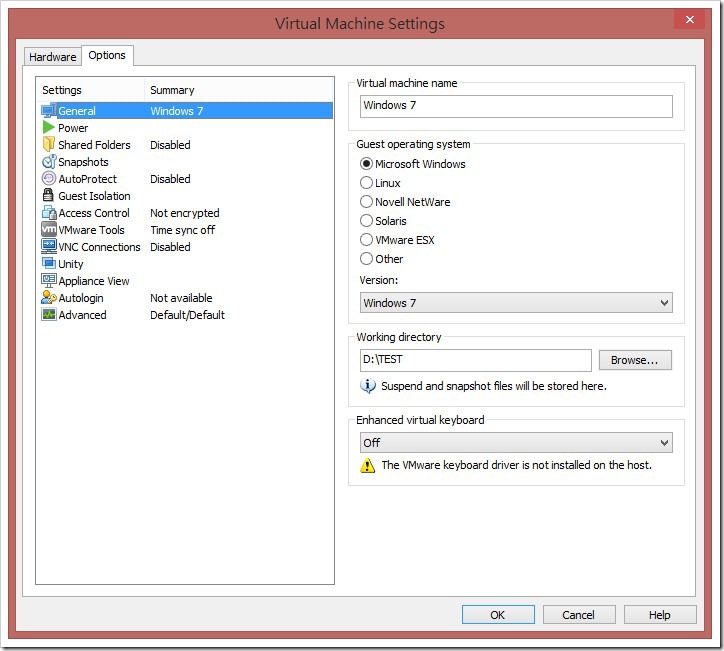Click the blue info icon under Working directory
The height and width of the screenshot is (651, 724).
[368, 386]
